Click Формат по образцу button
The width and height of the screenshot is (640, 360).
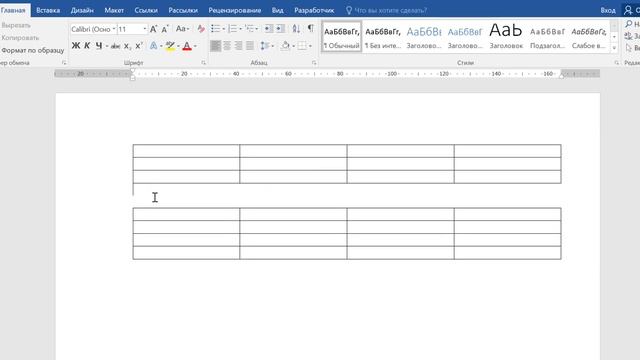[33, 50]
